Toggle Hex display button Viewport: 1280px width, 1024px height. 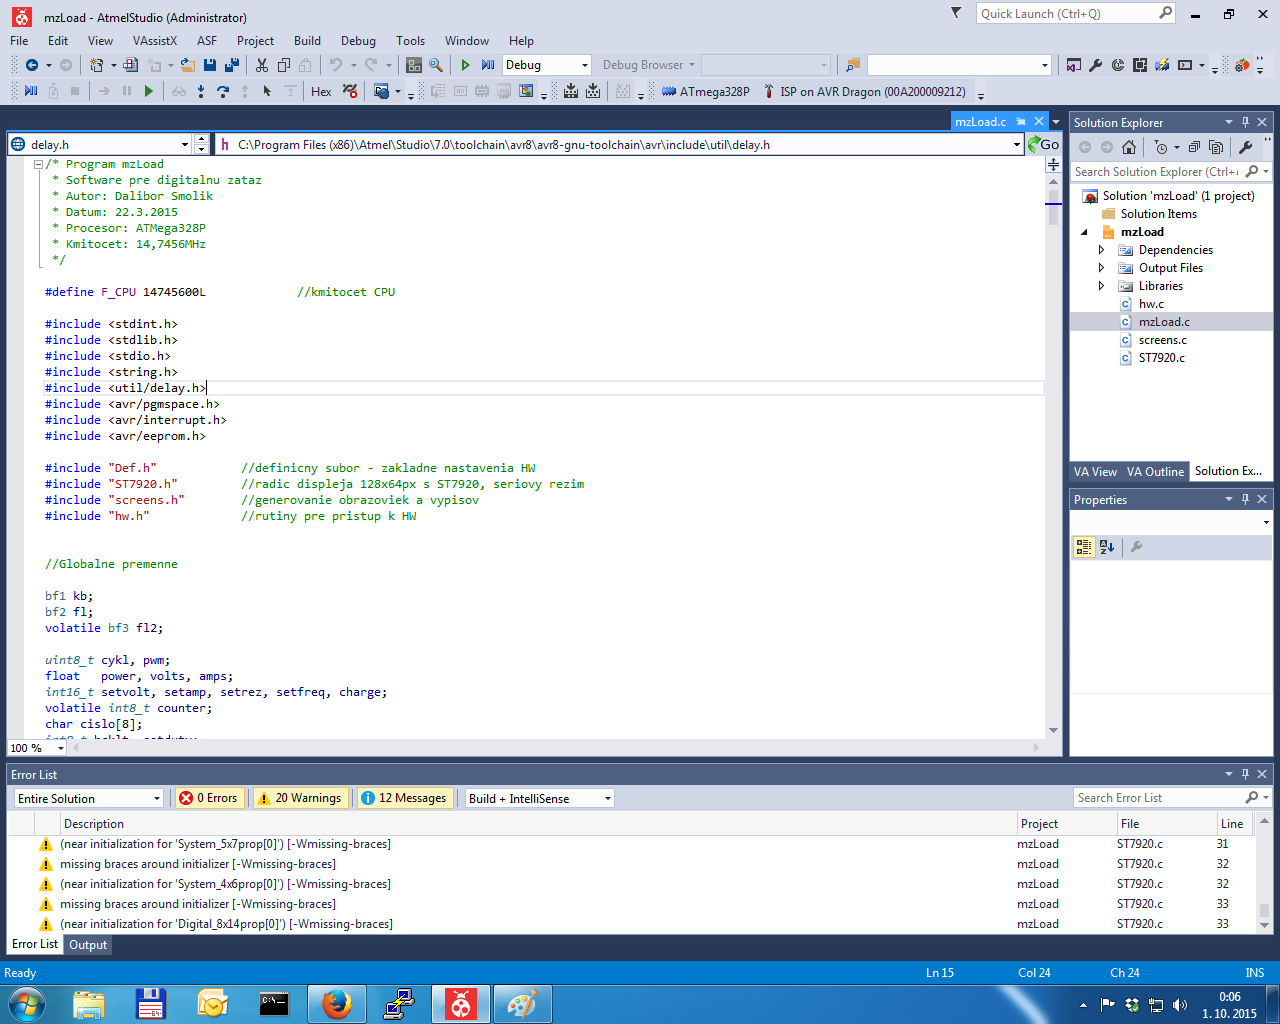pyautogui.click(x=321, y=91)
